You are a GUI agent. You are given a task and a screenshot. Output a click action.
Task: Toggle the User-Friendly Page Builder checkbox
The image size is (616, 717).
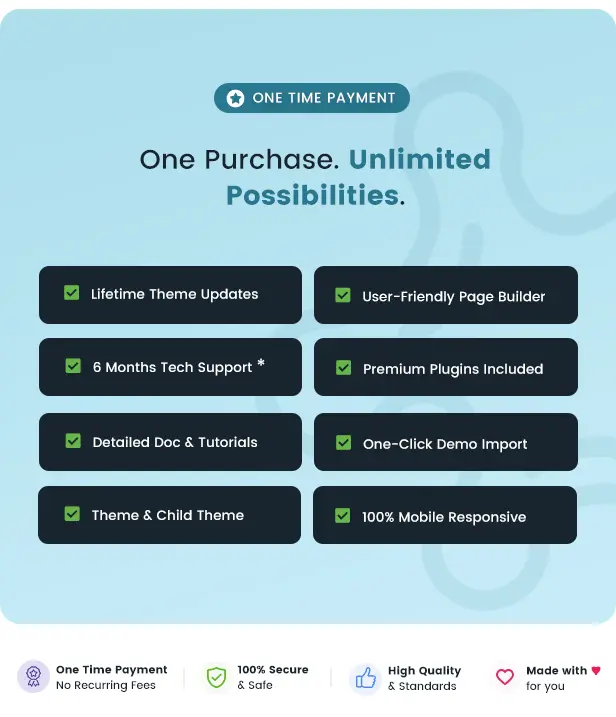[343, 295]
